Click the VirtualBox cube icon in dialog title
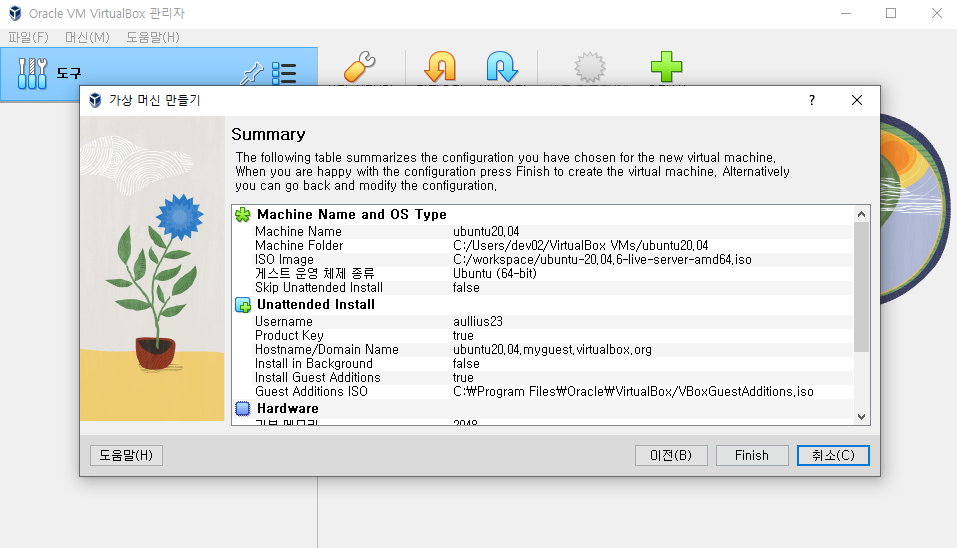Image resolution: width=957 pixels, height=548 pixels. (95, 100)
